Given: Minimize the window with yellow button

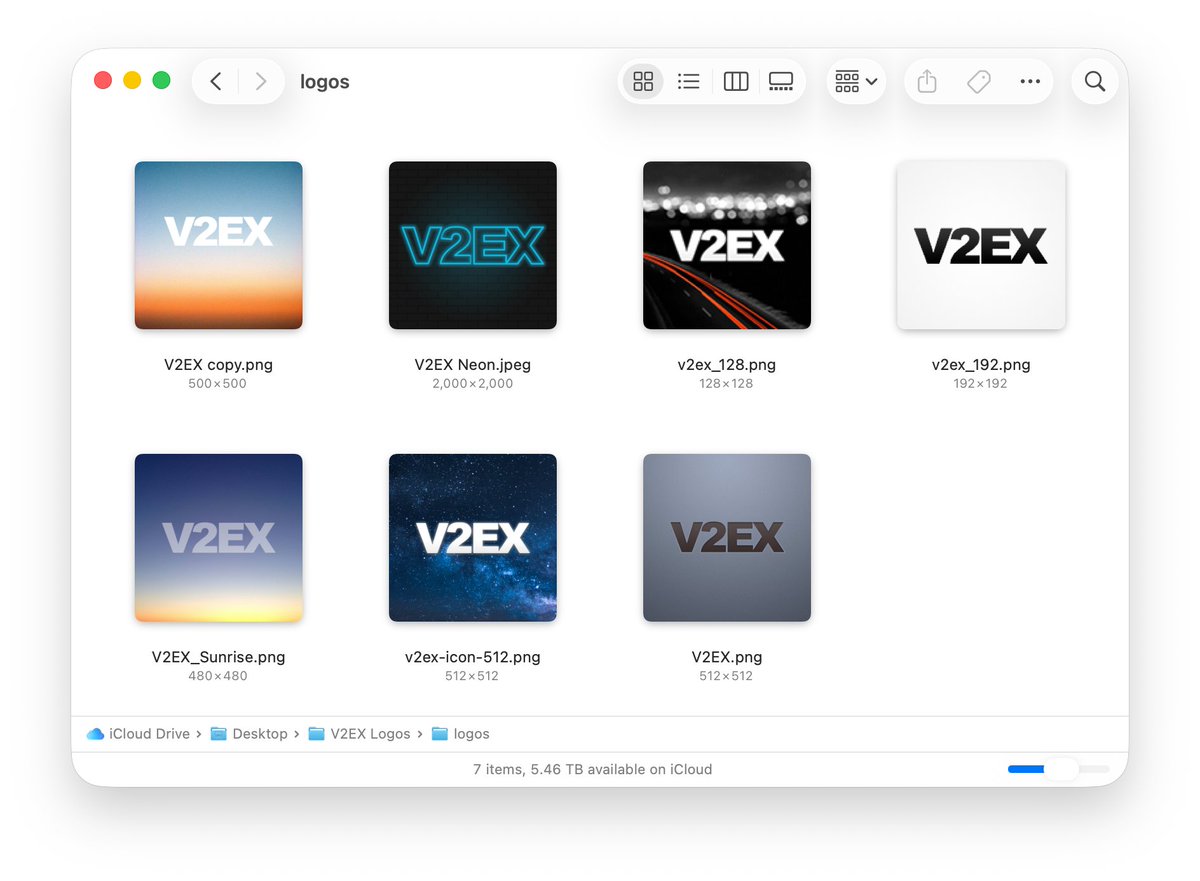Looking at the screenshot, I should pos(132,81).
